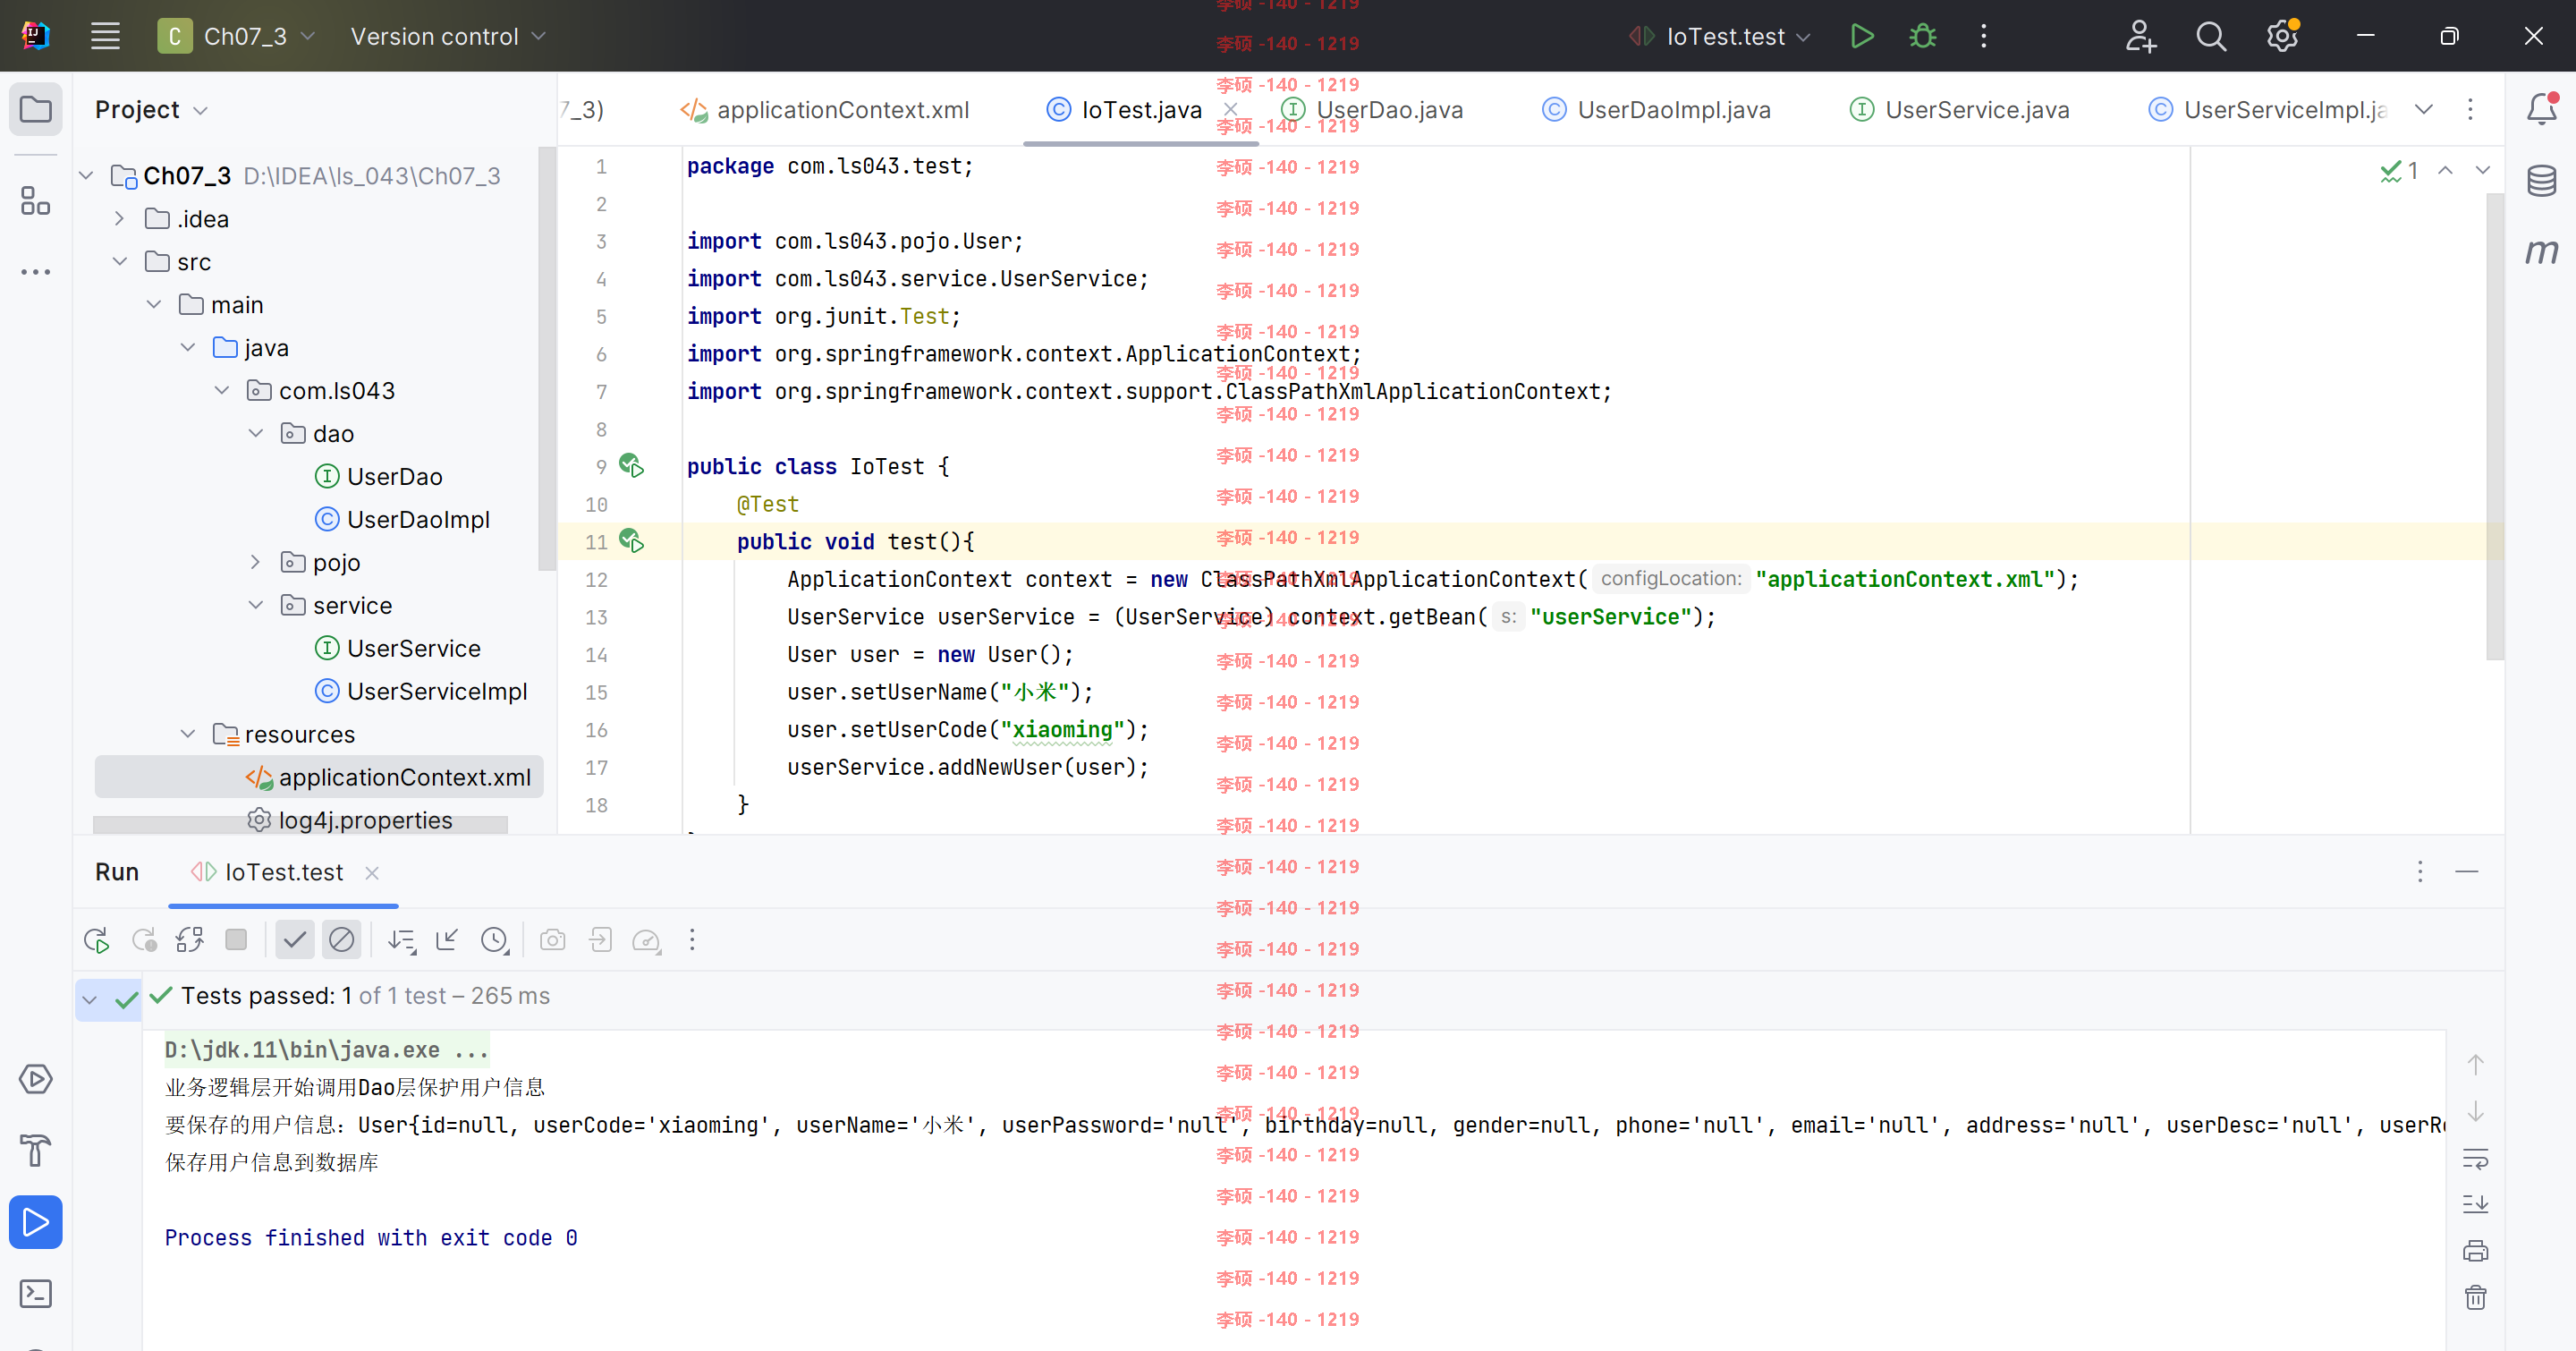Viewport: 2576px width, 1351px height.
Task: Open Structure tool window icon
Action: 35,200
